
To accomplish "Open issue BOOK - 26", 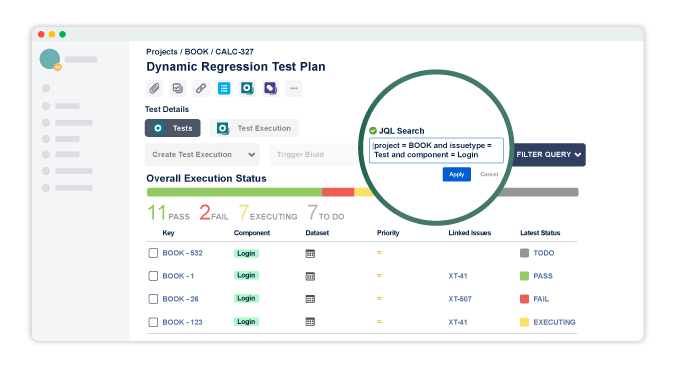I will [x=180, y=299].
